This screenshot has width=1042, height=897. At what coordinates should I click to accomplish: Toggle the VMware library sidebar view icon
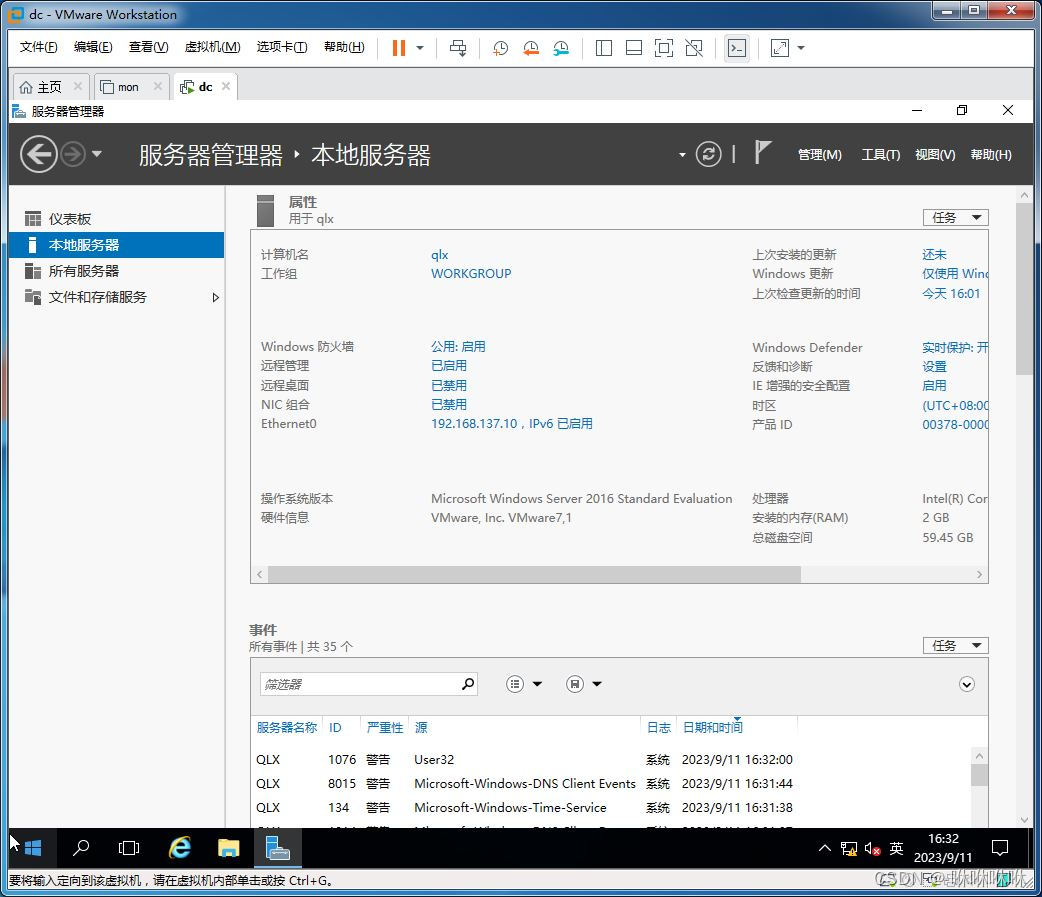[603, 48]
